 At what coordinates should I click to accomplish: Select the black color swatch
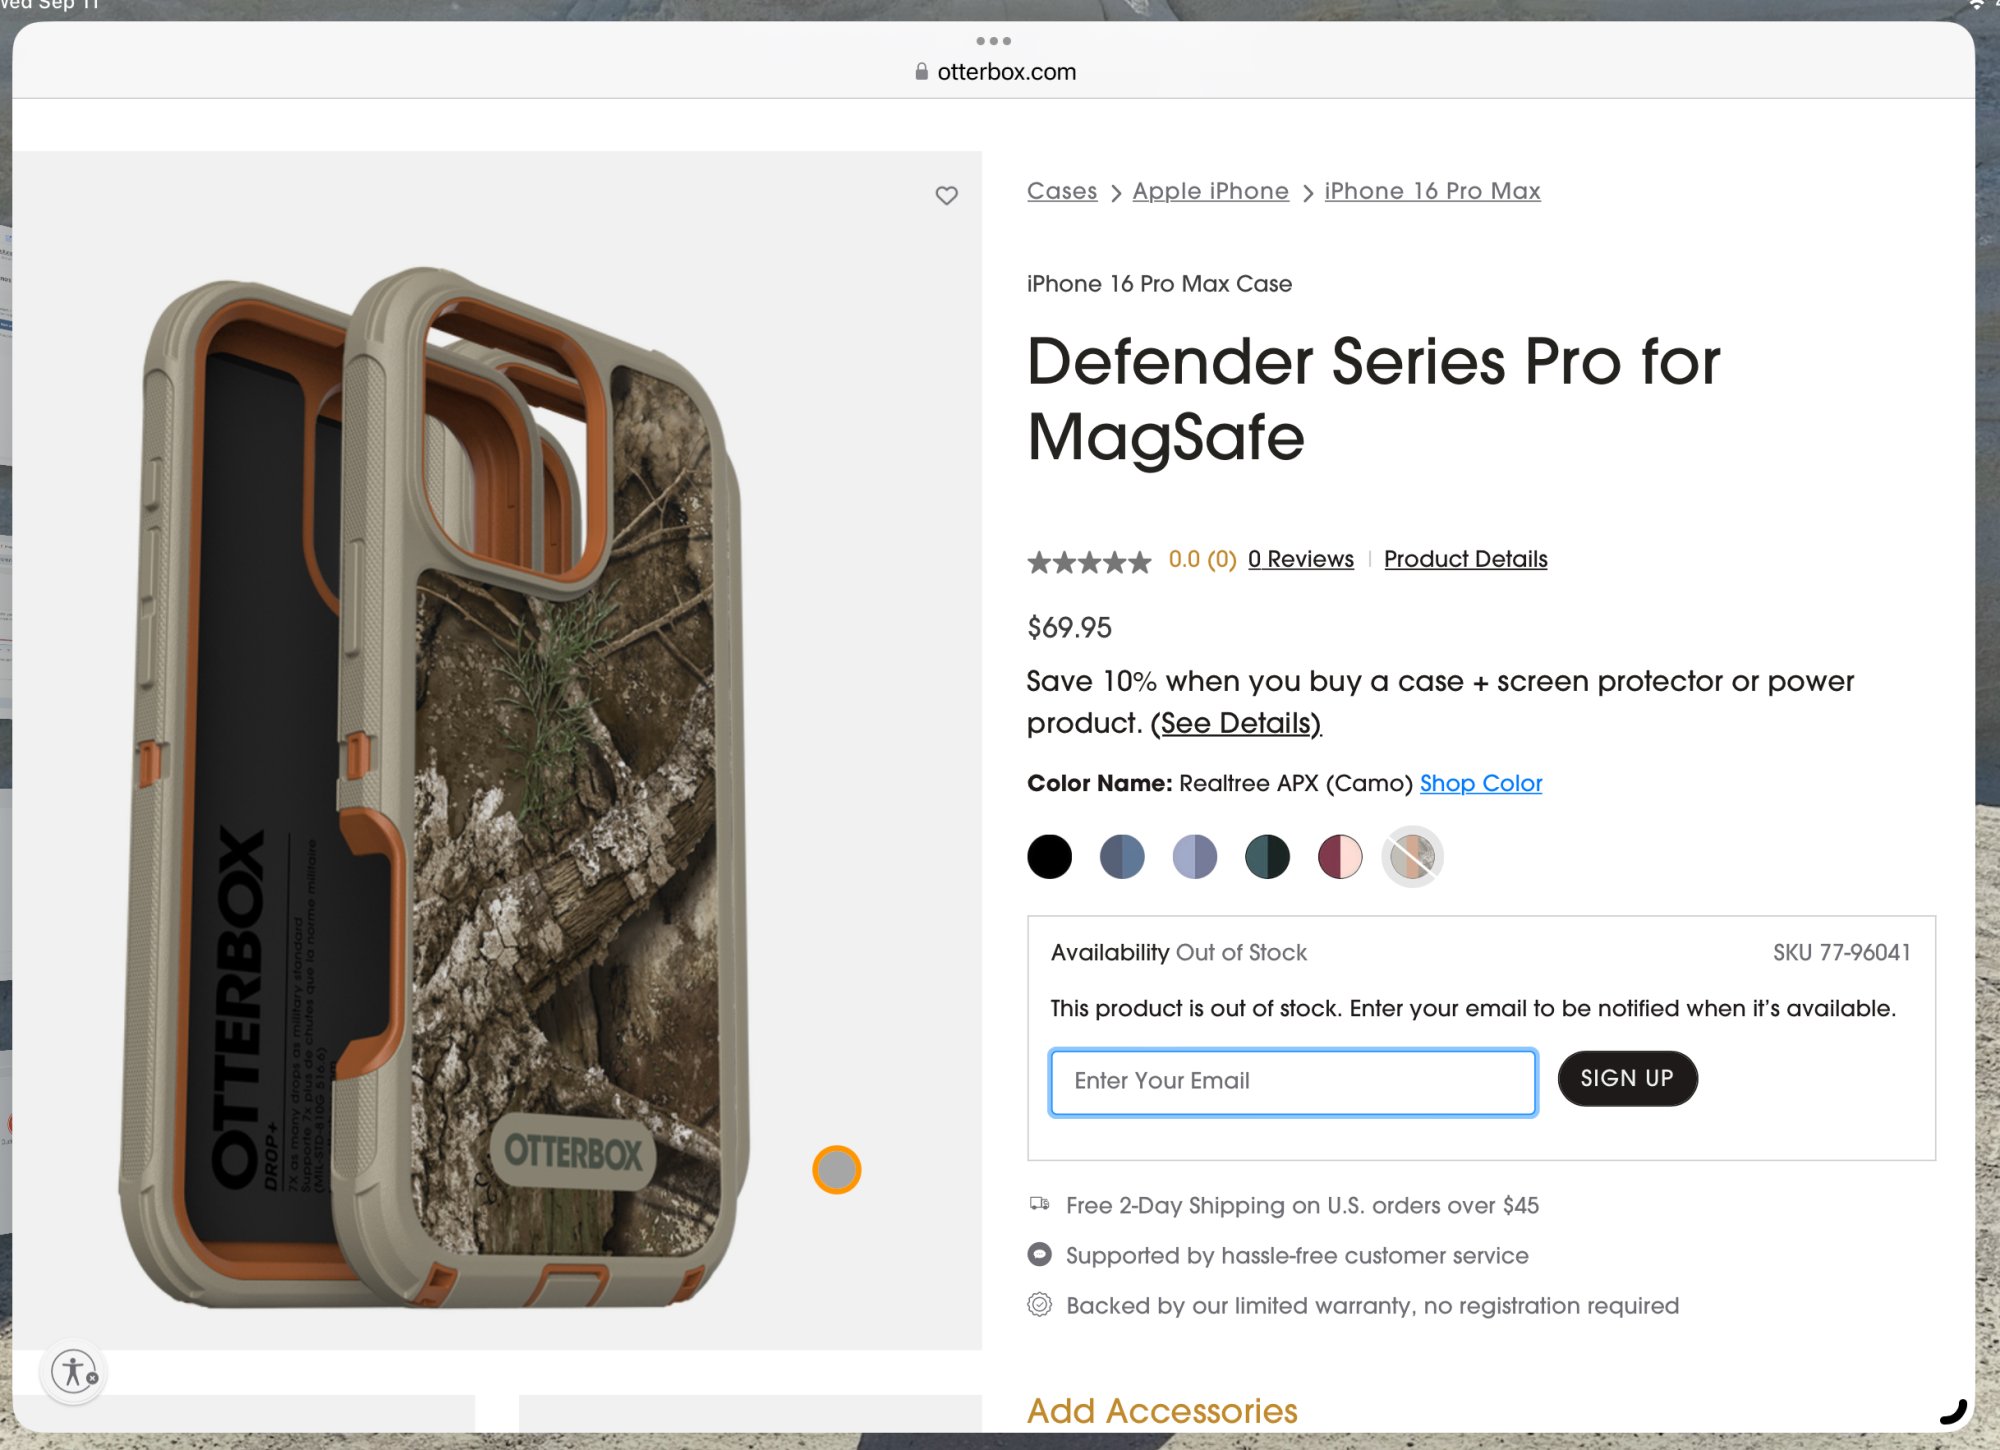click(x=1049, y=857)
